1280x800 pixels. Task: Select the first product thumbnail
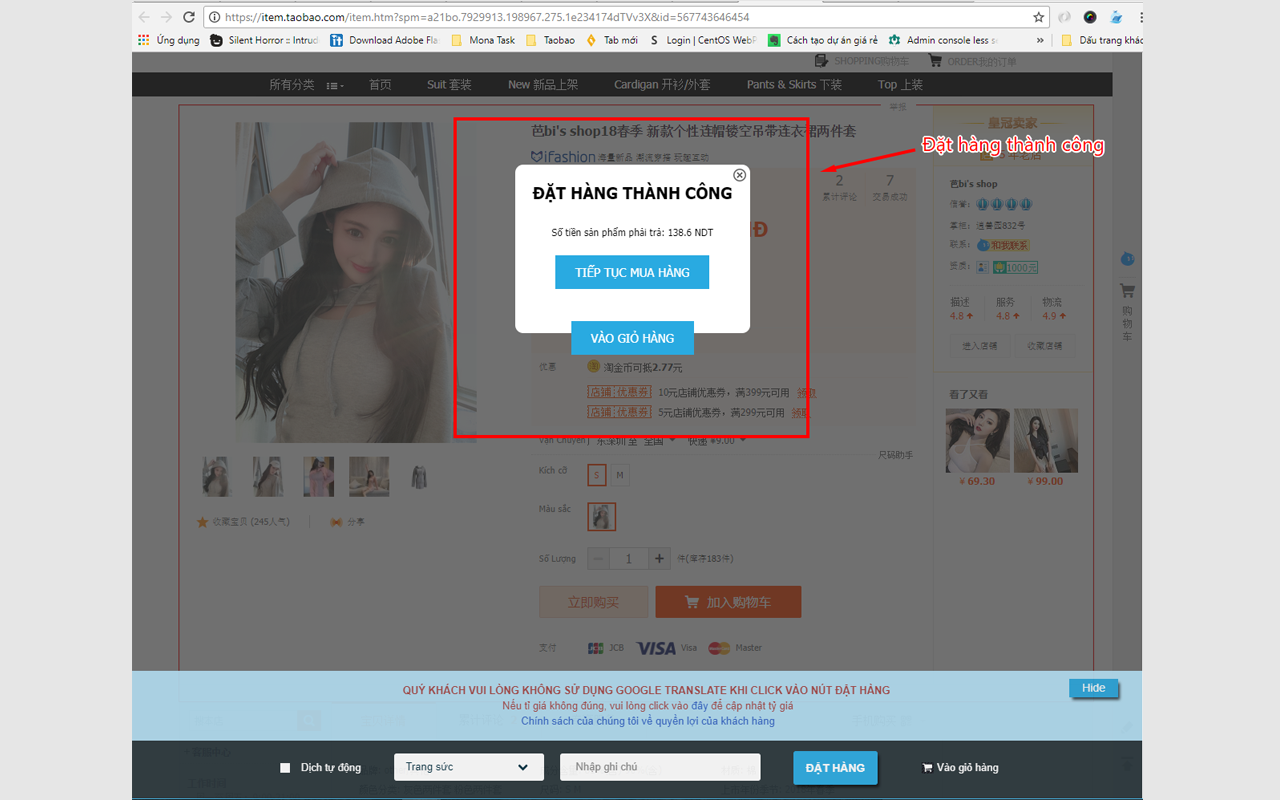[216, 477]
